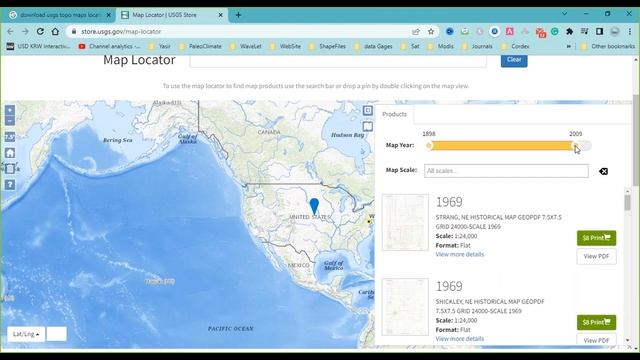Open the Shickley NE map thumbnail
This screenshot has width=640, height=360.
click(x=405, y=307)
